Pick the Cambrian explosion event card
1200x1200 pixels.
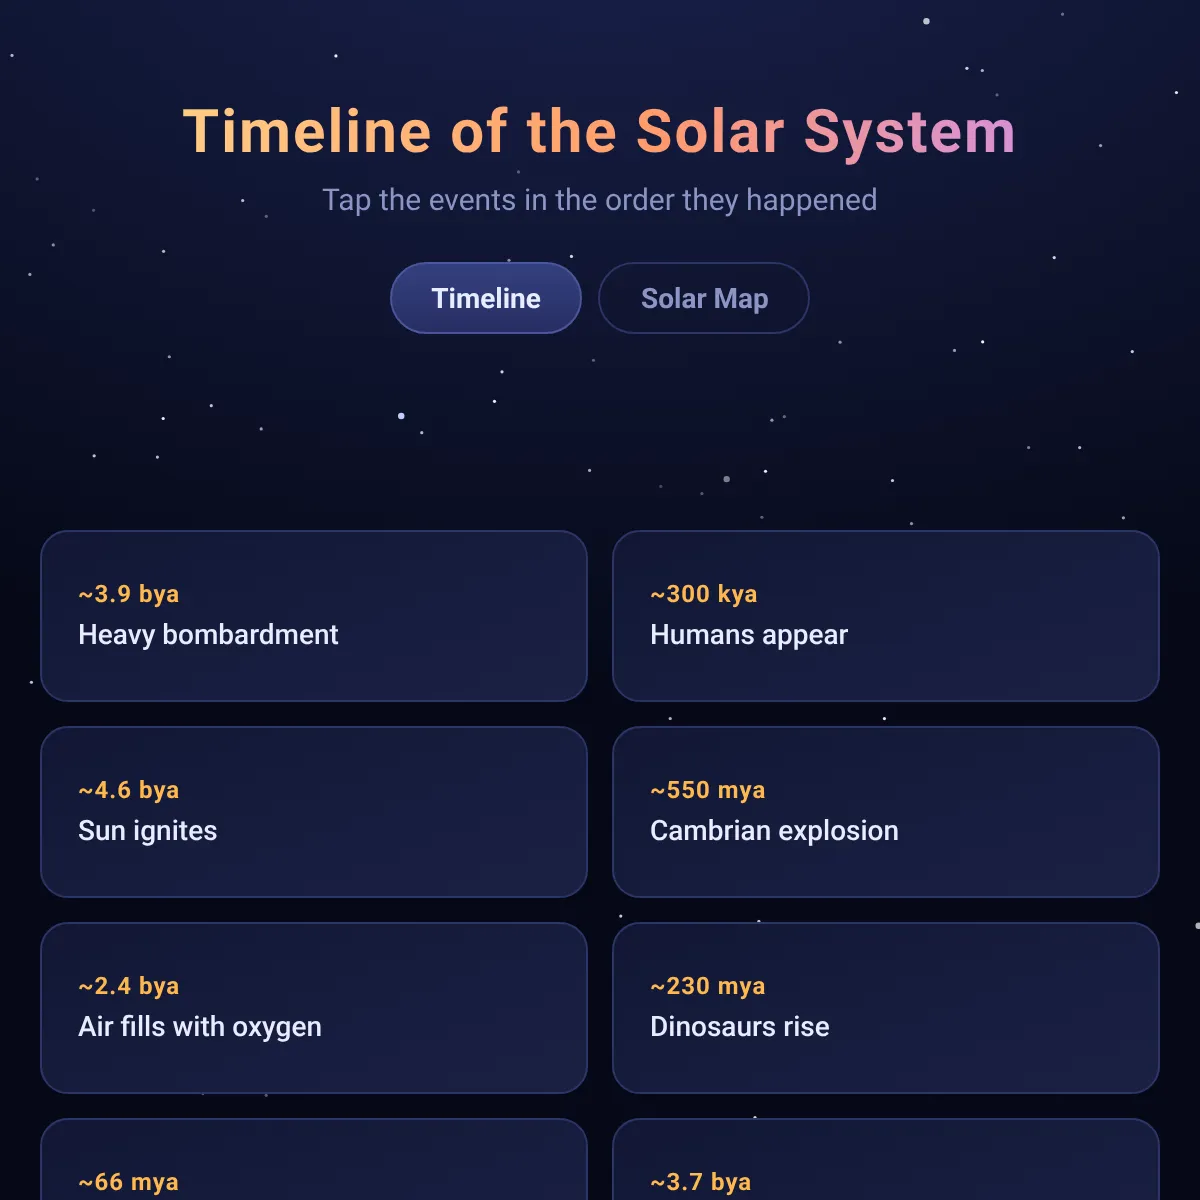click(x=886, y=812)
